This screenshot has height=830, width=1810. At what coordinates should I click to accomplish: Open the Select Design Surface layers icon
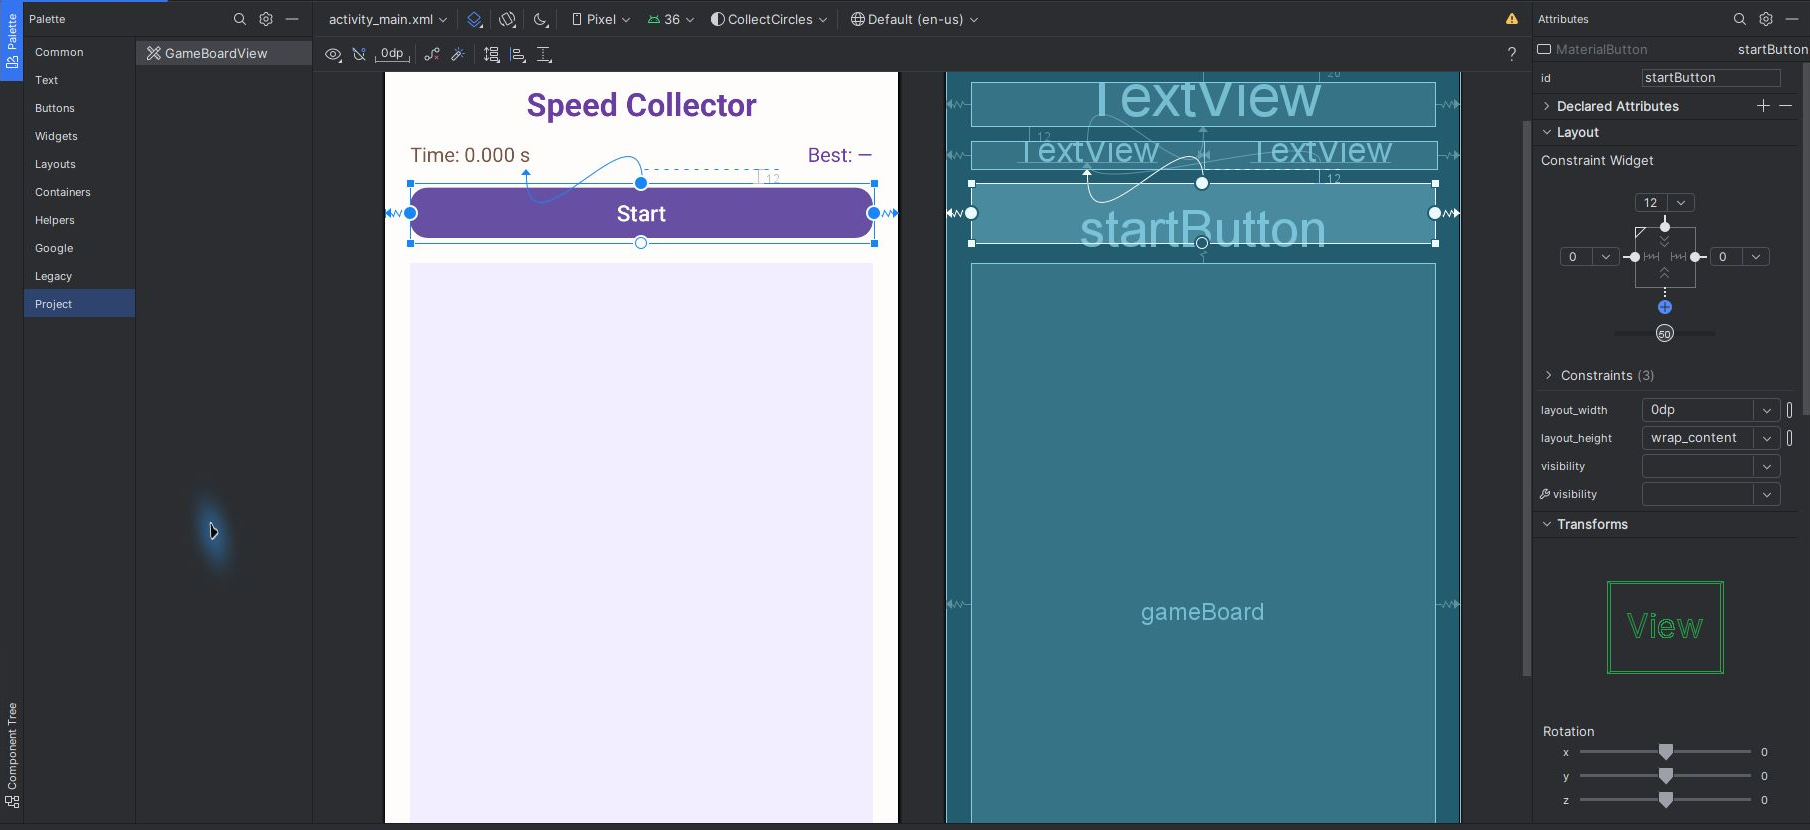(475, 19)
